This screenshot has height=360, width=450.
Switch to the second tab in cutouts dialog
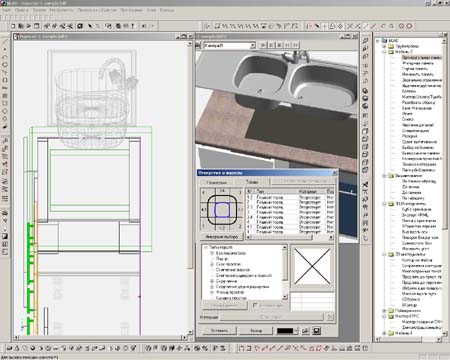[x=252, y=182]
